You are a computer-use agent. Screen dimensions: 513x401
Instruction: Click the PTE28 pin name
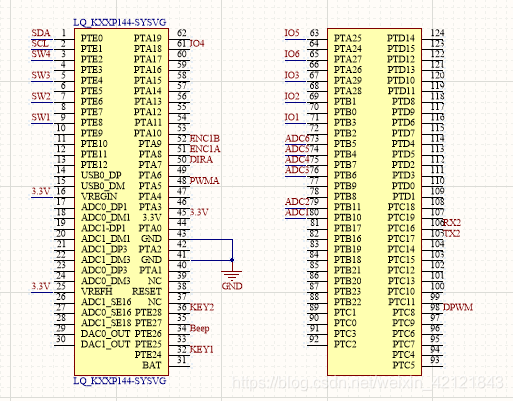(148, 313)
